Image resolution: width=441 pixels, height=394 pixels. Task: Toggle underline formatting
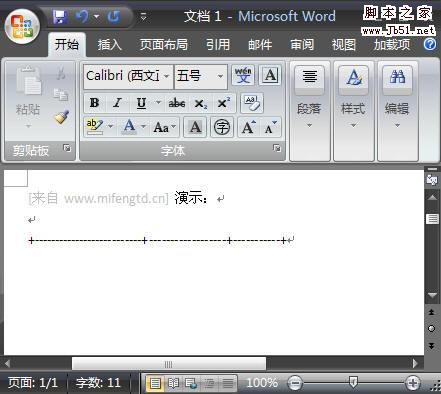tap(141, 103)
